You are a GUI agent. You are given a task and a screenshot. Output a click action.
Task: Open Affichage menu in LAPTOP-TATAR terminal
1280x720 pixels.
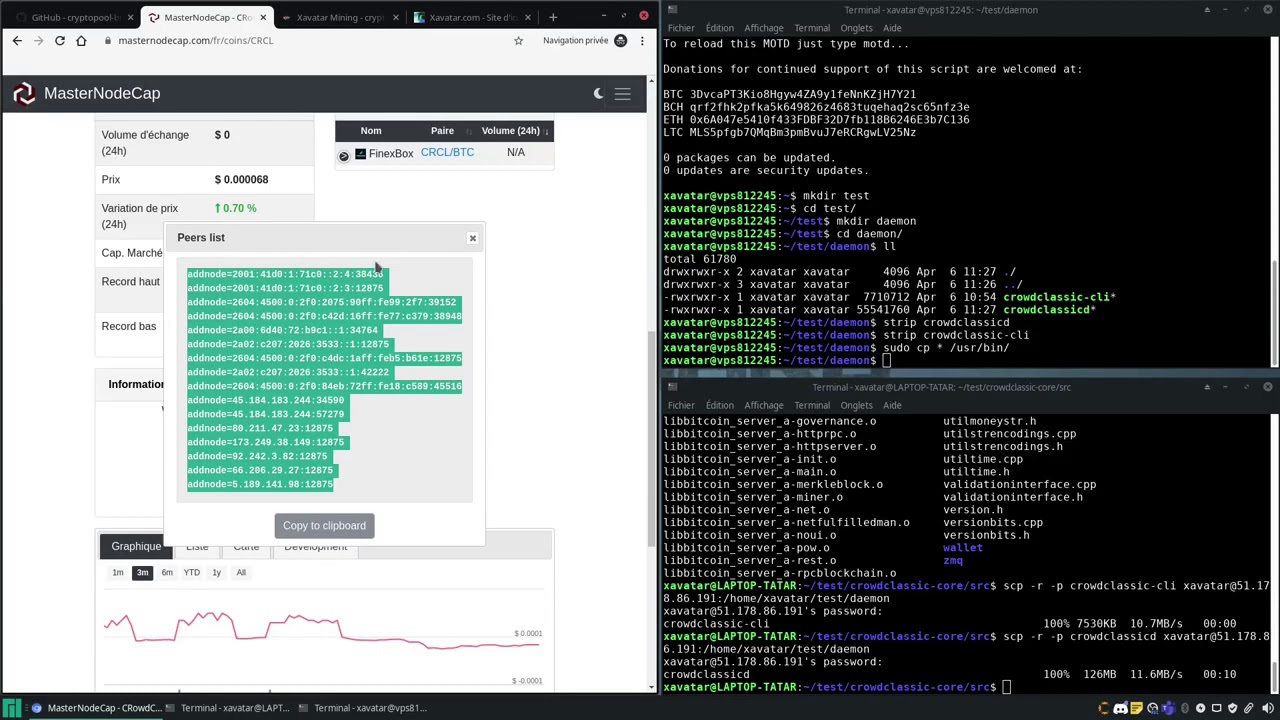point(763,406)
